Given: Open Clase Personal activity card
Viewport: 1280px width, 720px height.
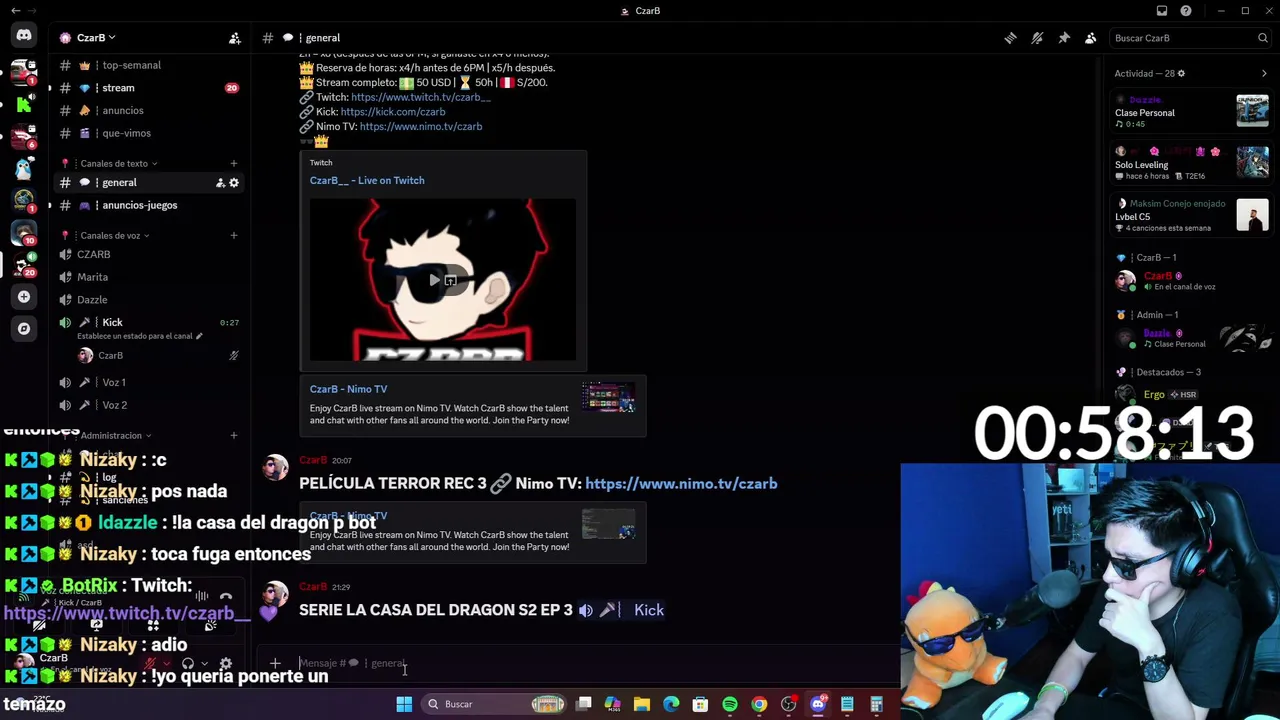Looking at the screenshot, I should (1192, 110).
